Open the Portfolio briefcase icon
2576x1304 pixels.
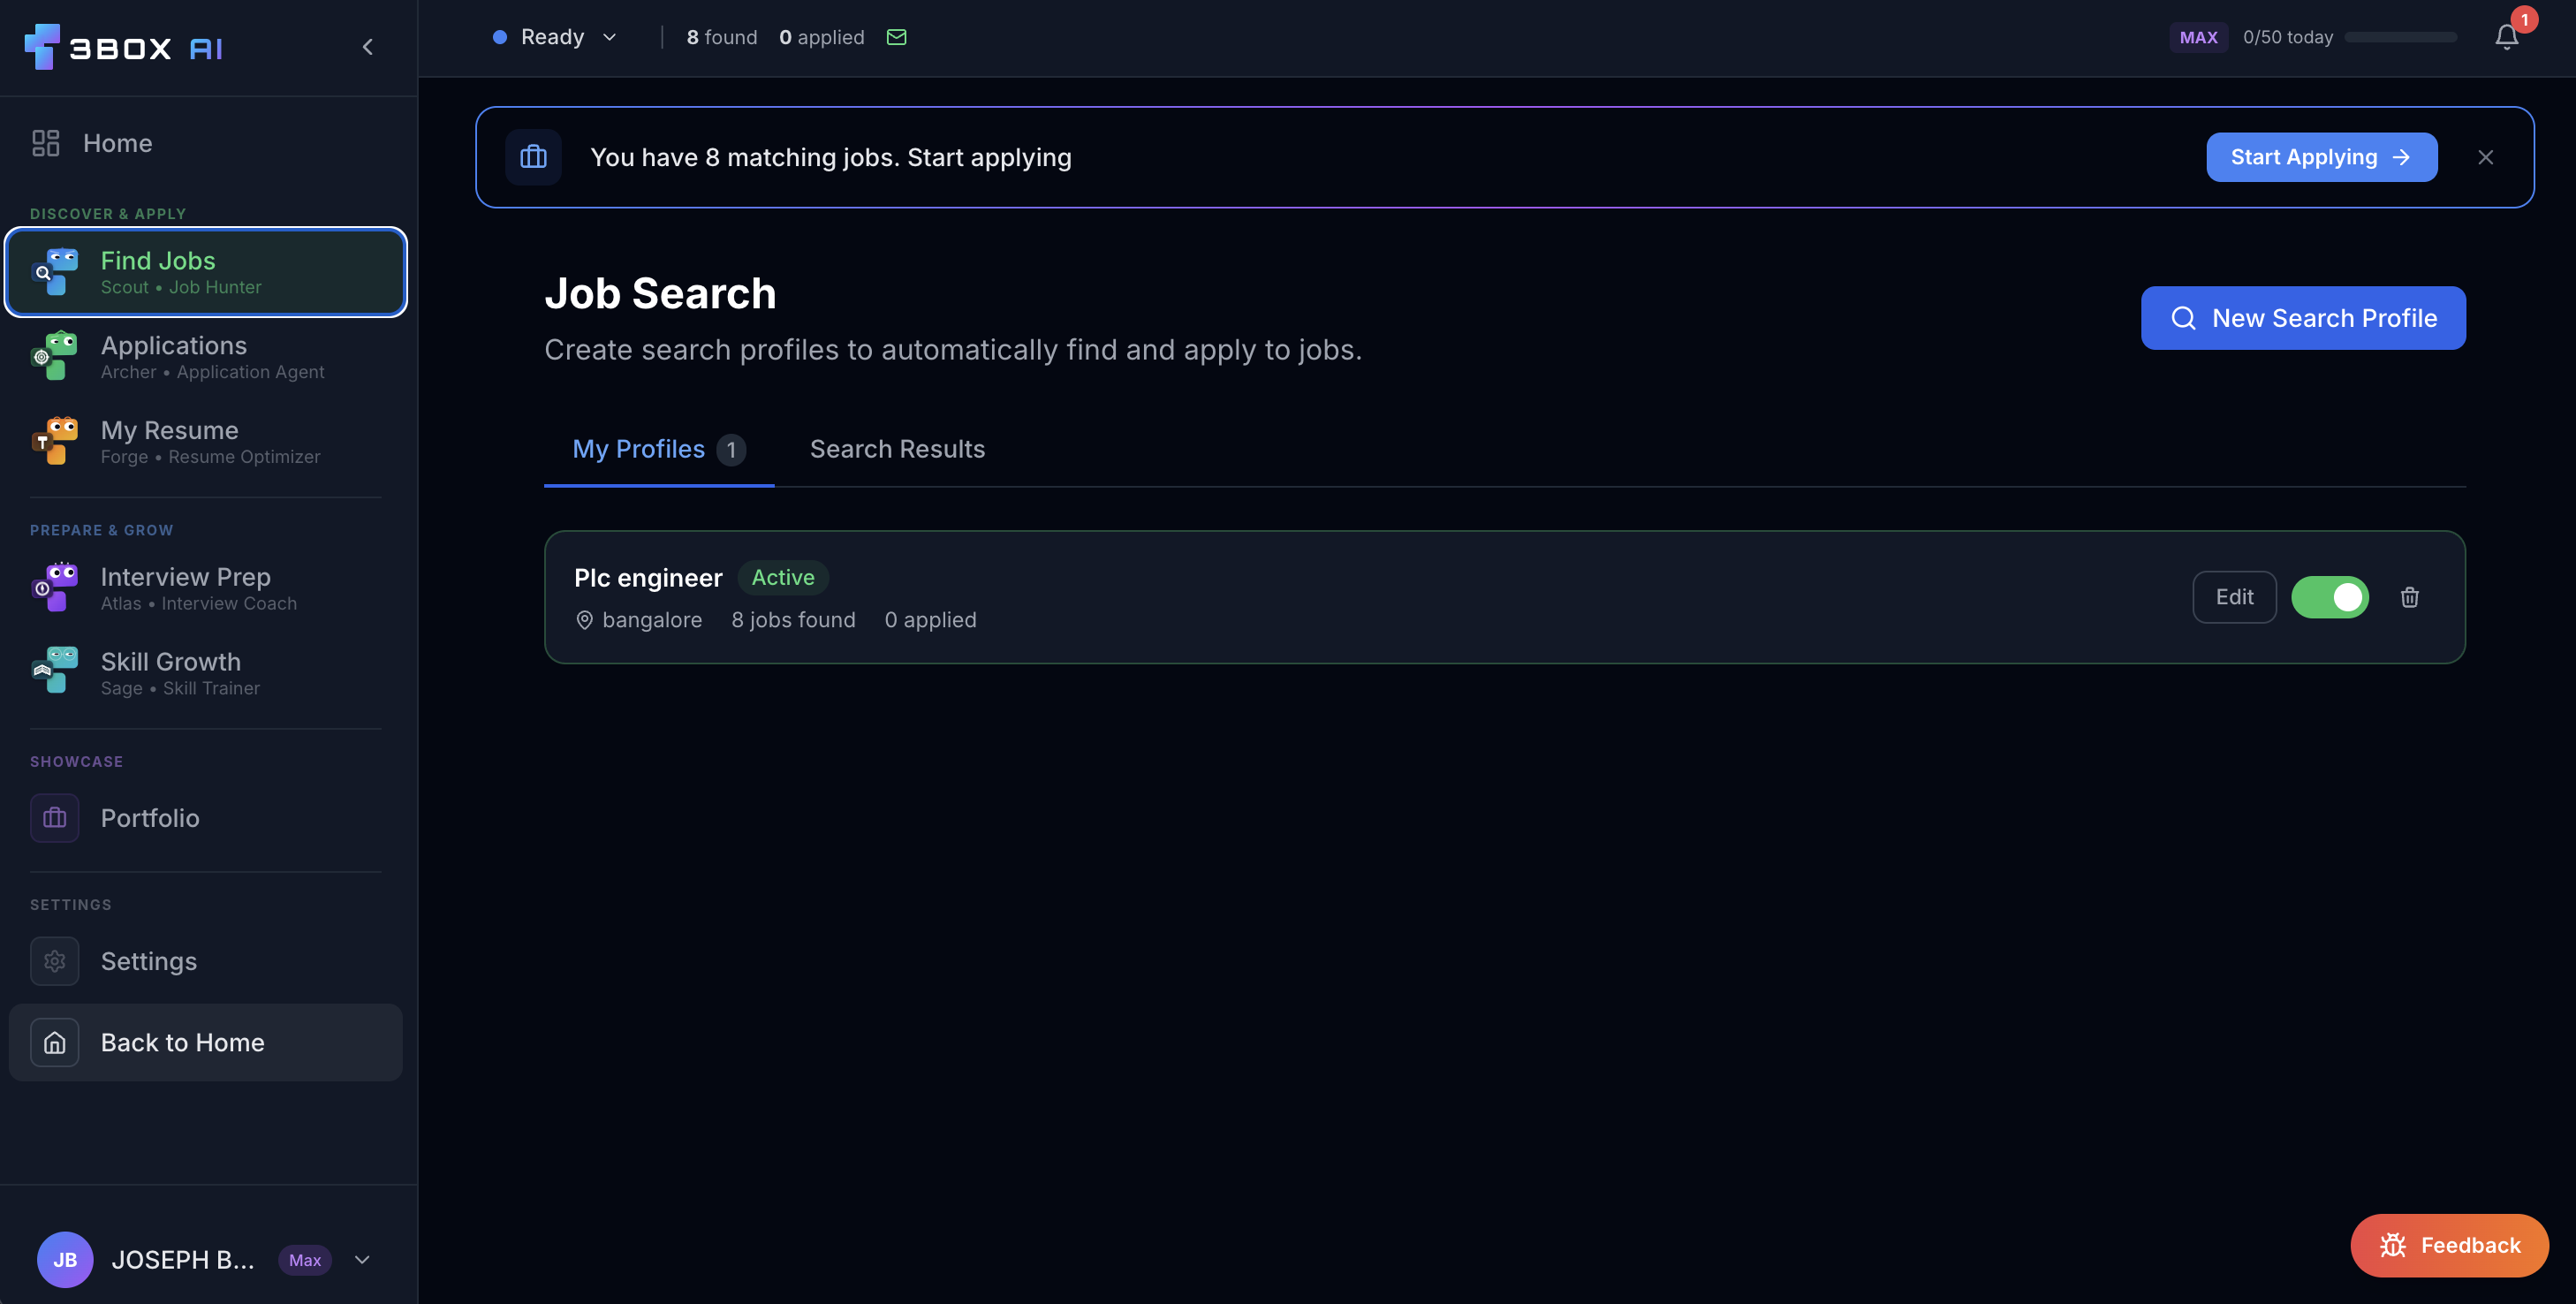pos(54,818)
